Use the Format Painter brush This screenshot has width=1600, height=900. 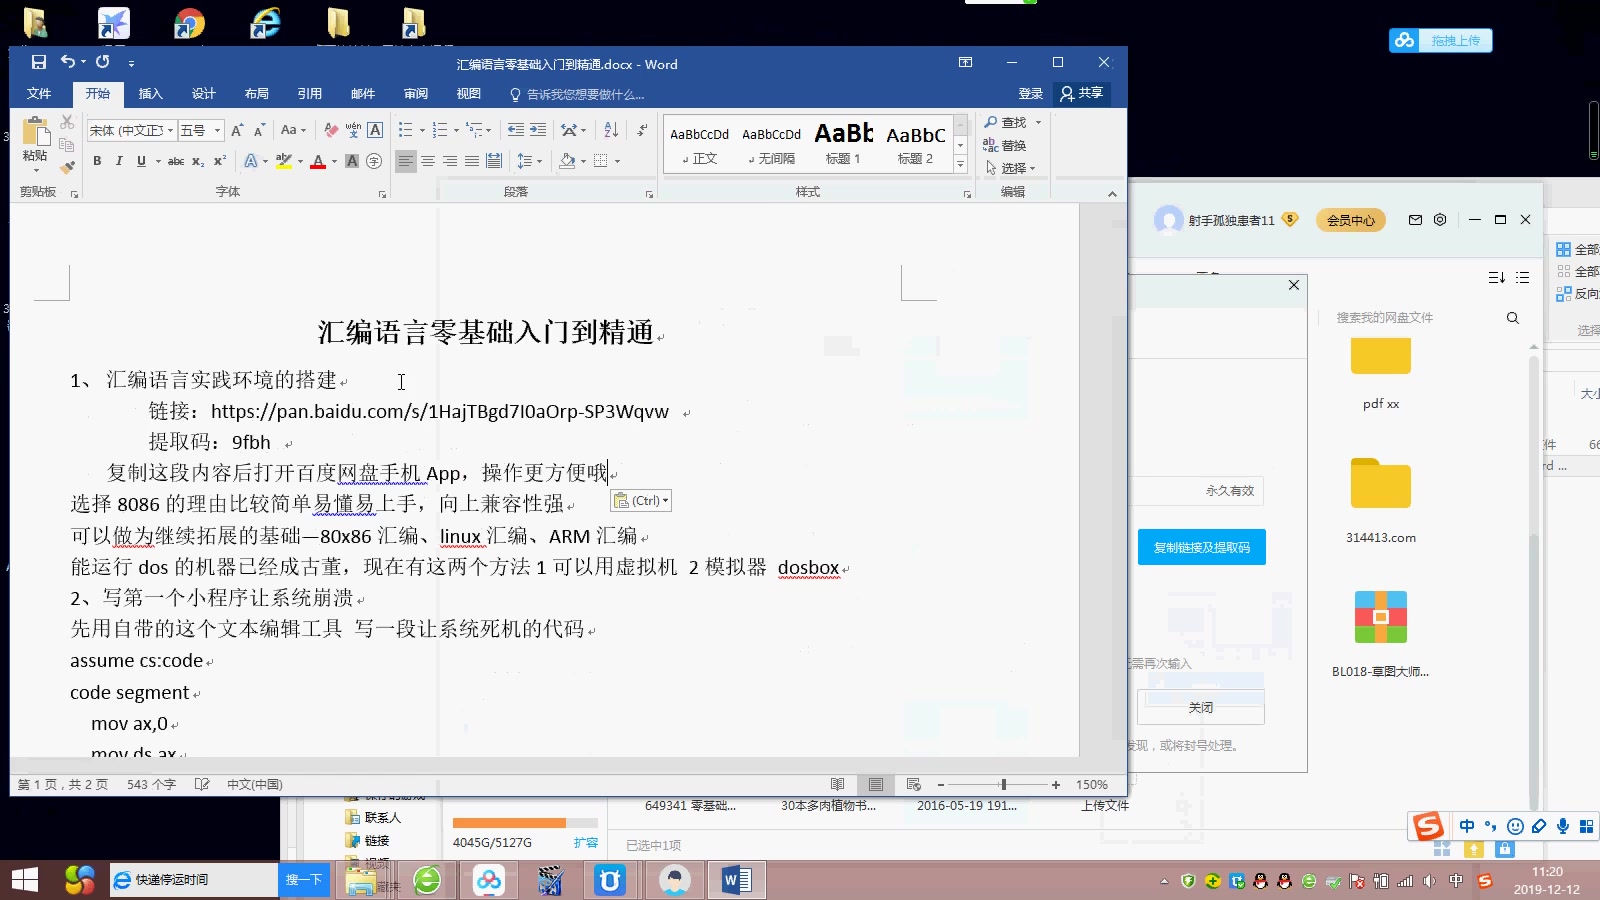pos(67,167)
